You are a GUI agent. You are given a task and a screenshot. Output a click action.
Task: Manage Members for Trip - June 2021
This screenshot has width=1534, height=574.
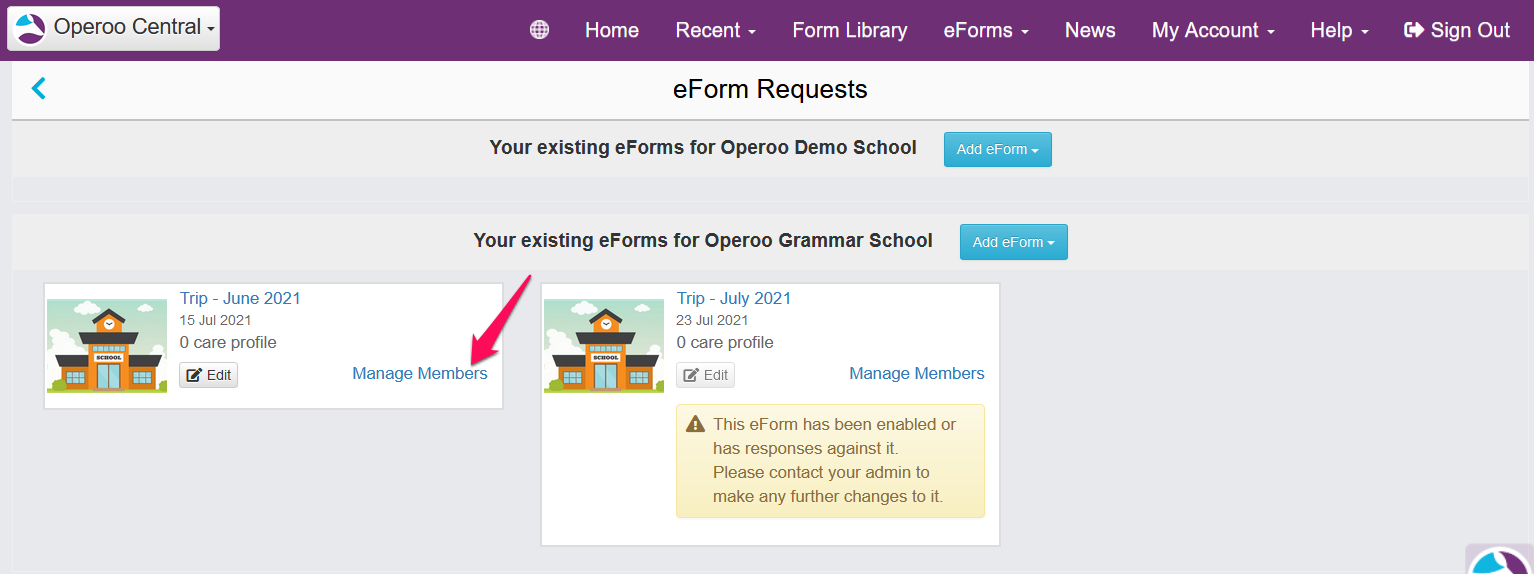[x=419, y=373]
